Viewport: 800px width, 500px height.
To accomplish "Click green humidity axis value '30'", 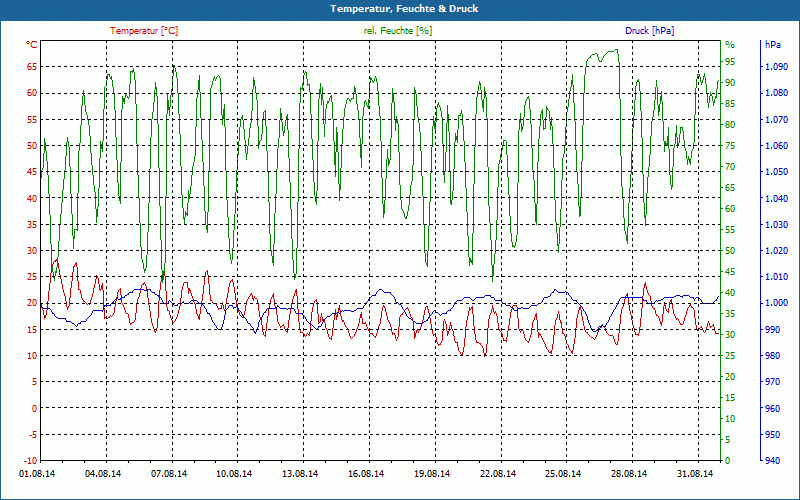I will click(730, 335).
